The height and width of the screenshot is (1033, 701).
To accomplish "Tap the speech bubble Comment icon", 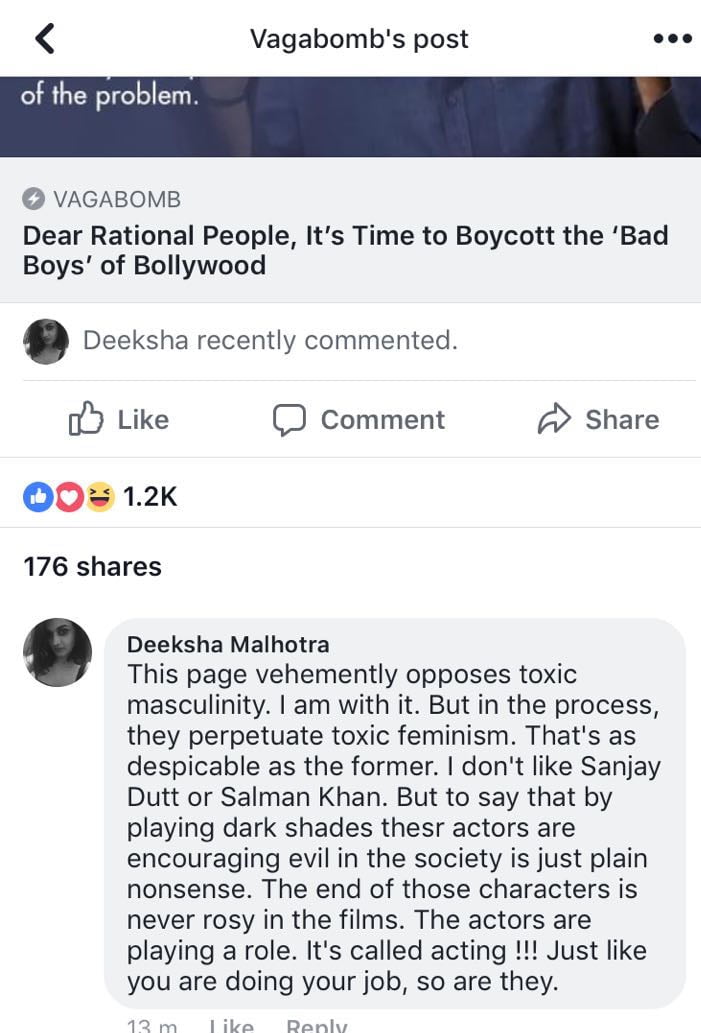I will click(289, 420).
